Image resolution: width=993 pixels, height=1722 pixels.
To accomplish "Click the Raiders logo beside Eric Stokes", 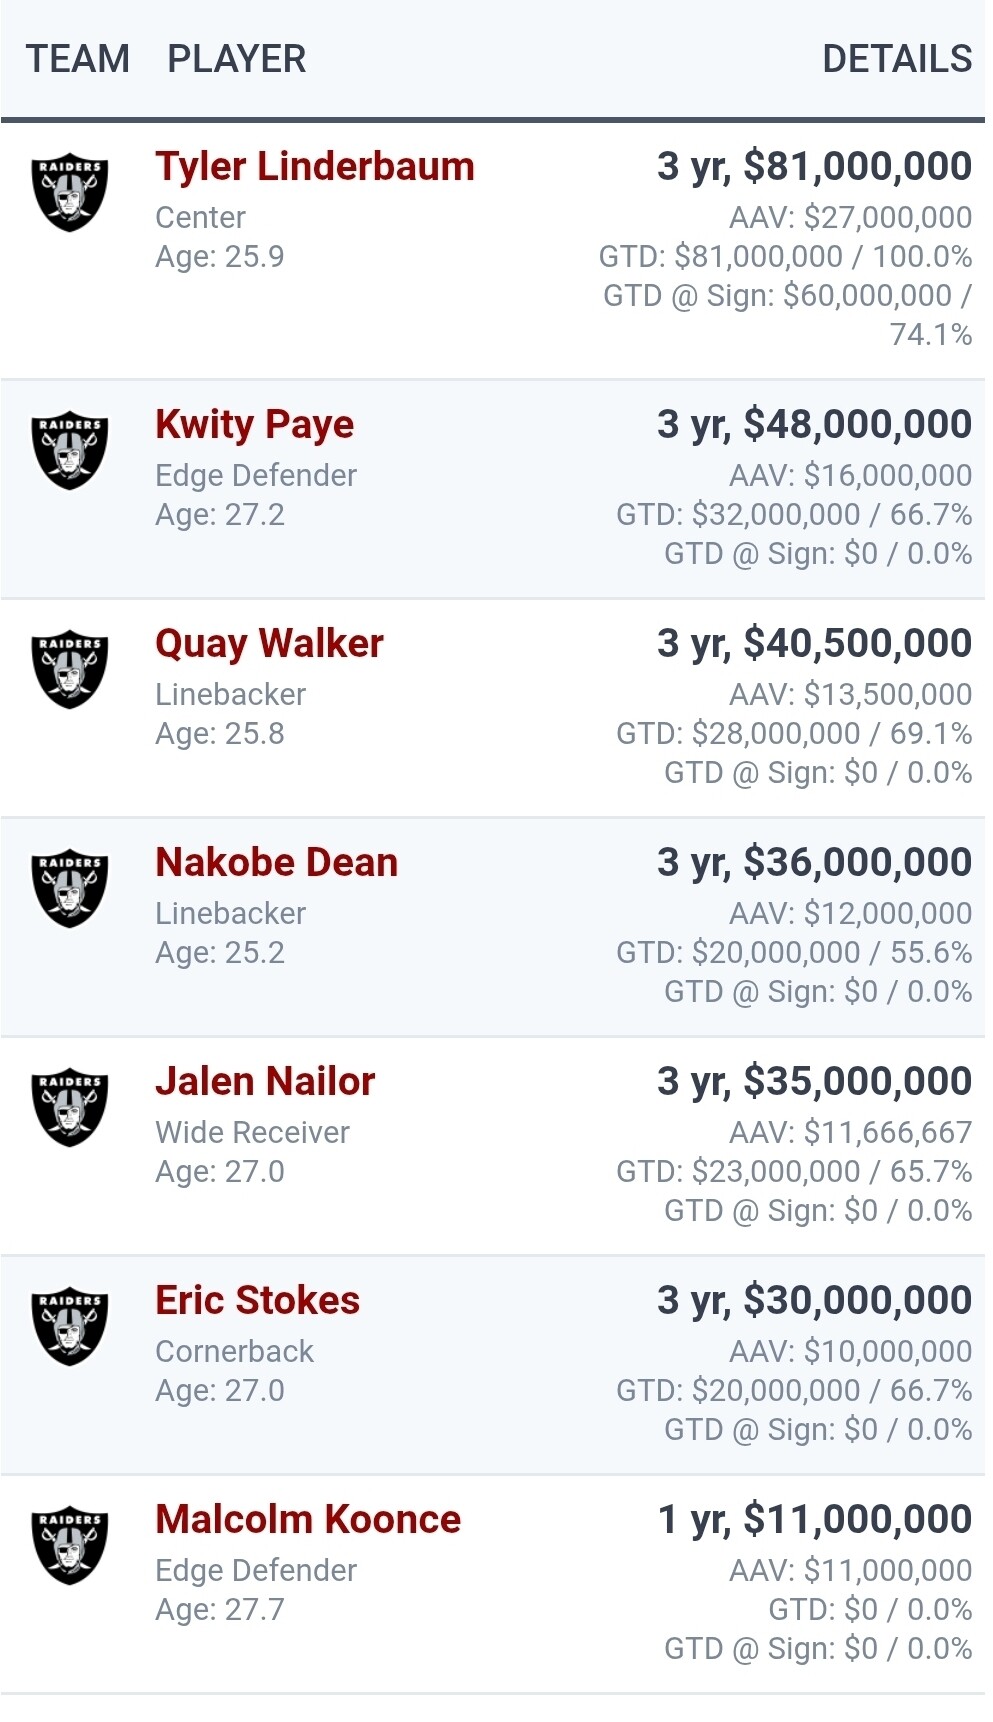I will [69, 1326].
